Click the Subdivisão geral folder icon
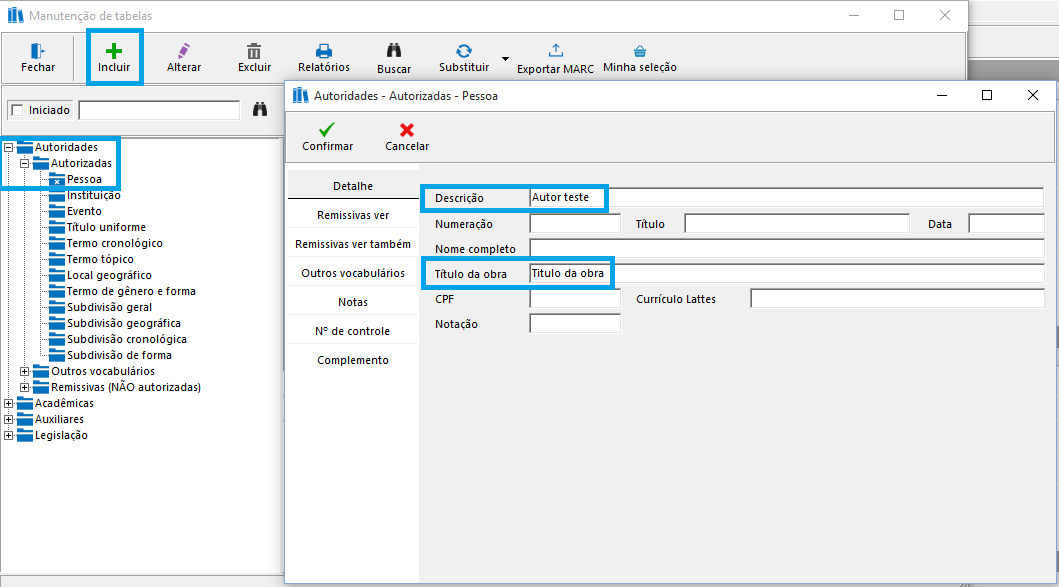The width and height of the screenshot is (1059, 587). click(x=57, y=307)
